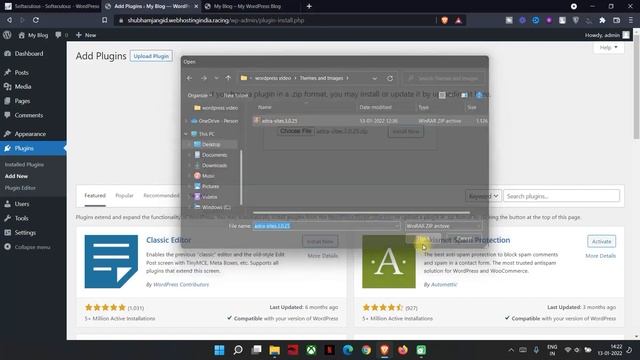Expand the Help panel dropdown
640x360 pixels.
pos(608,48)
